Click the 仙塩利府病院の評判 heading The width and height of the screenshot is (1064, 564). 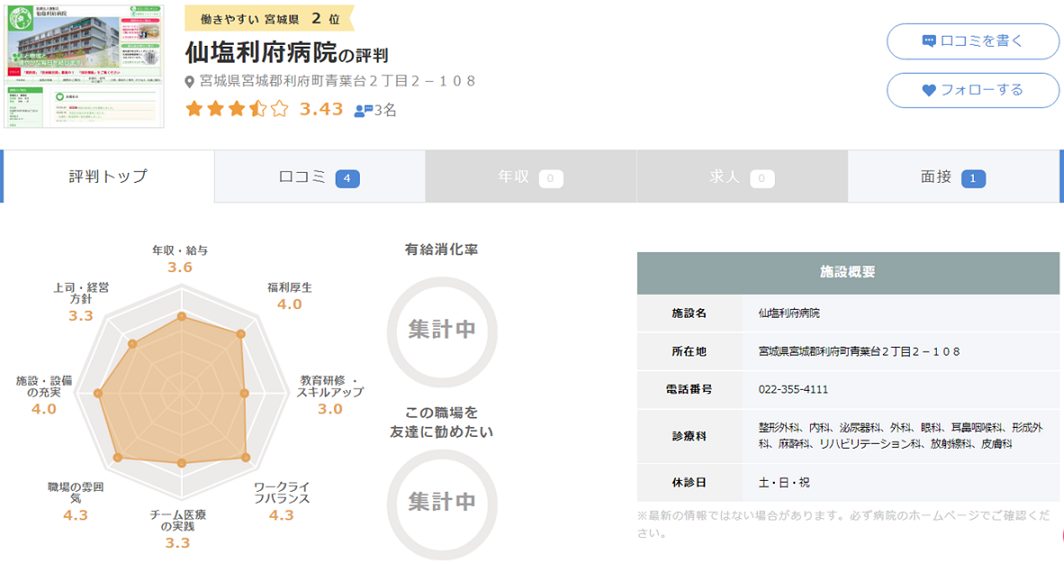pos(286,52)
